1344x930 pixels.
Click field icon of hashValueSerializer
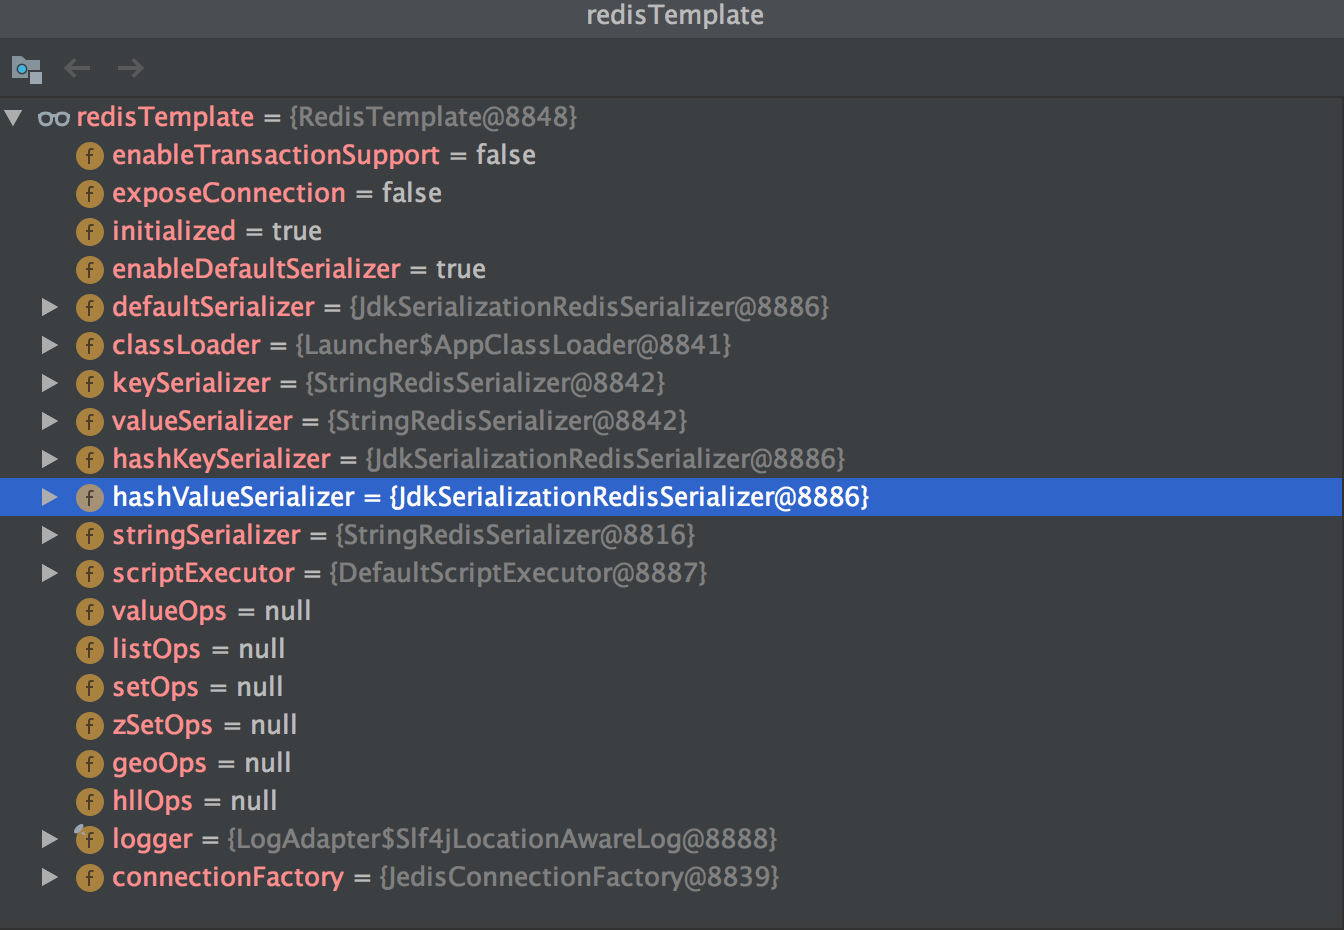coord(90,498)
